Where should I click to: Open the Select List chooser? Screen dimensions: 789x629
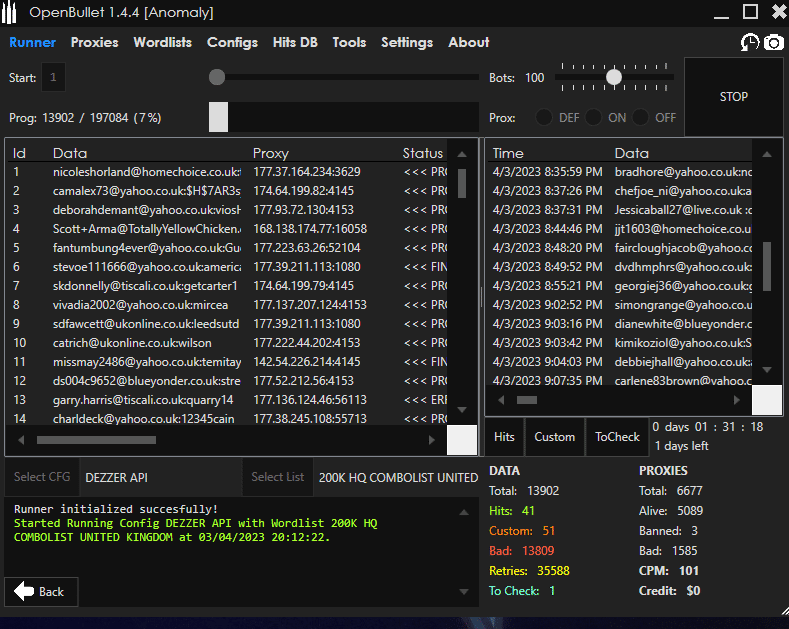277,477
